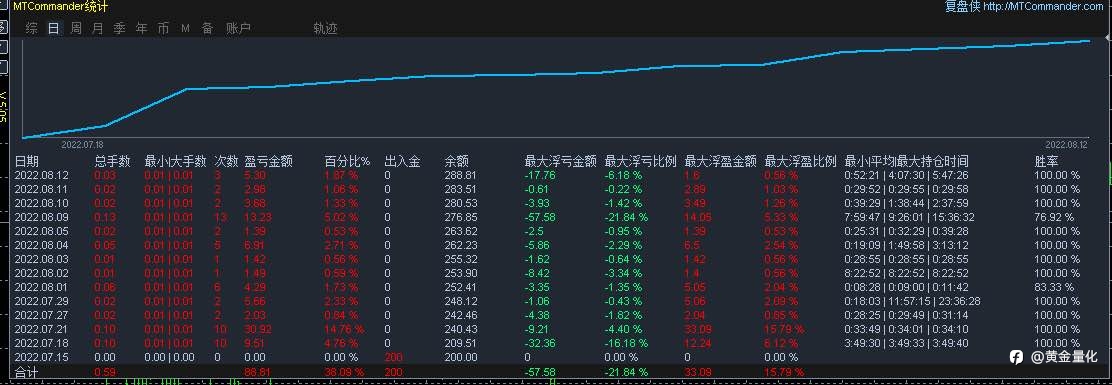Select the 日 daily statistics tab
The width and height of the screenshot is (1112, 385).
point(54,28)
